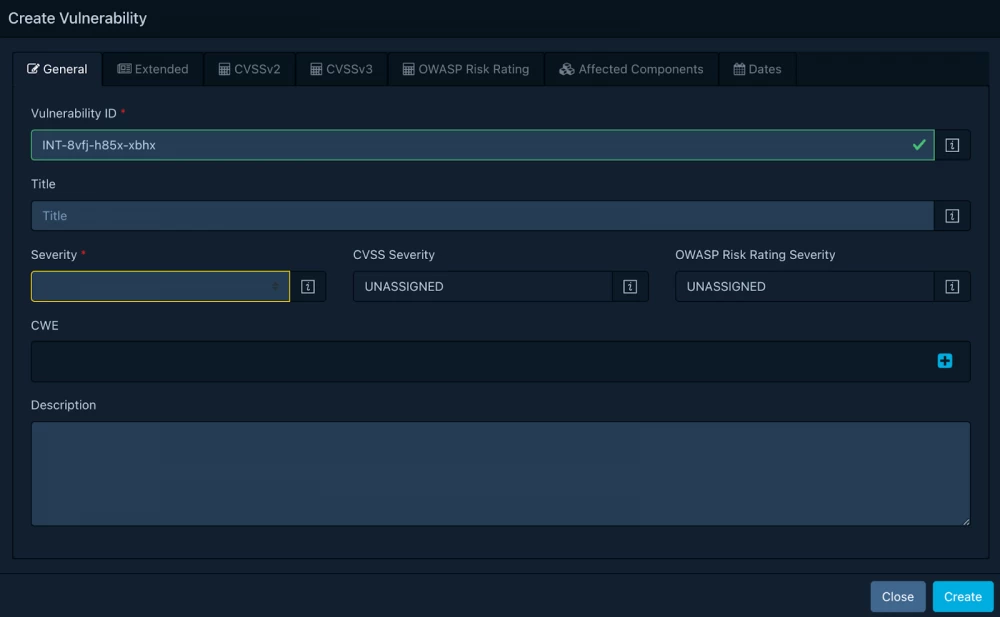Image resolution: width=1000 pixels, height=617 pixels.
Task: Click the Close button
Action: tap(897, 596)
